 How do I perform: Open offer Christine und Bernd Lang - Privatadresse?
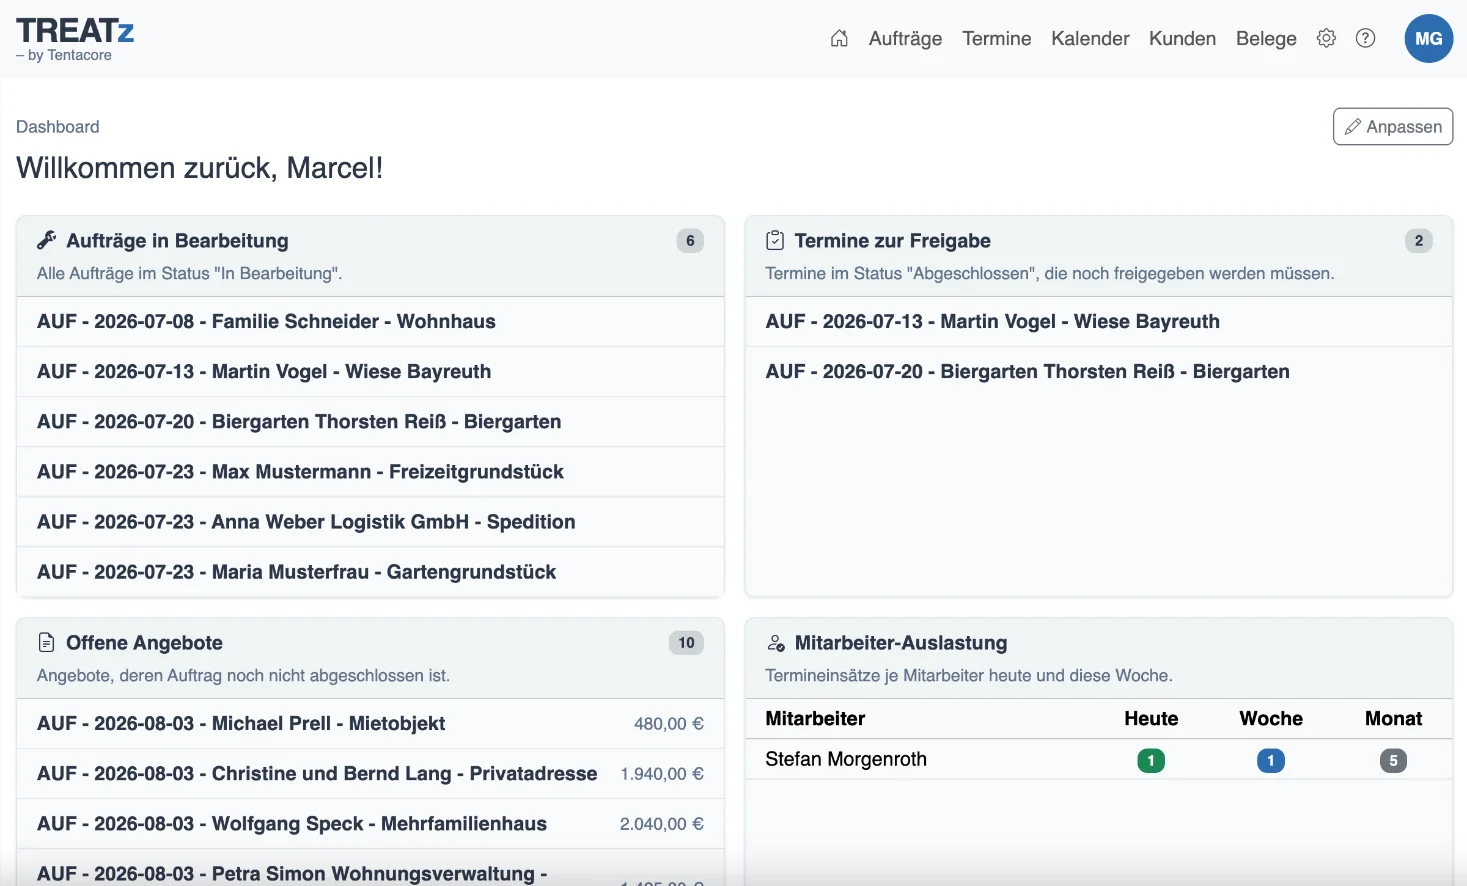tap(370, 773)
